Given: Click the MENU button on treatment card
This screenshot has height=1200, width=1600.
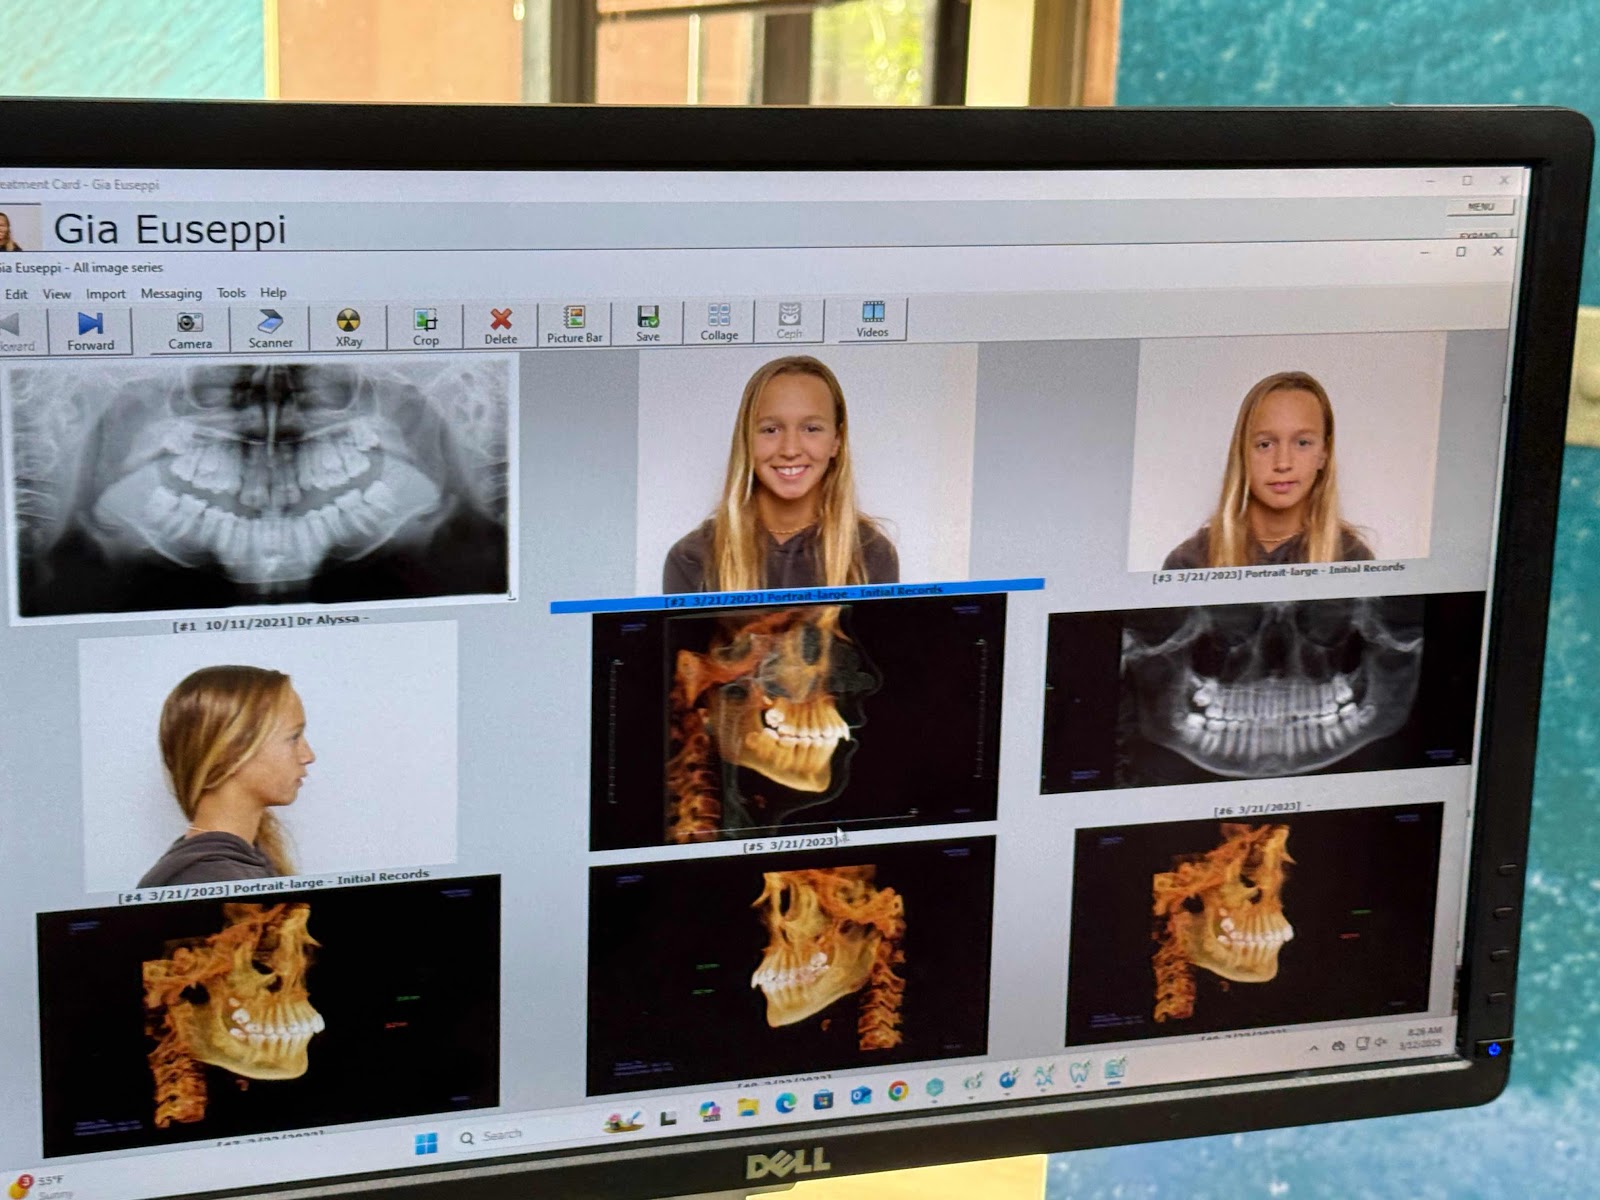Looking at the screenshot, I should (x=1480, y=206).
